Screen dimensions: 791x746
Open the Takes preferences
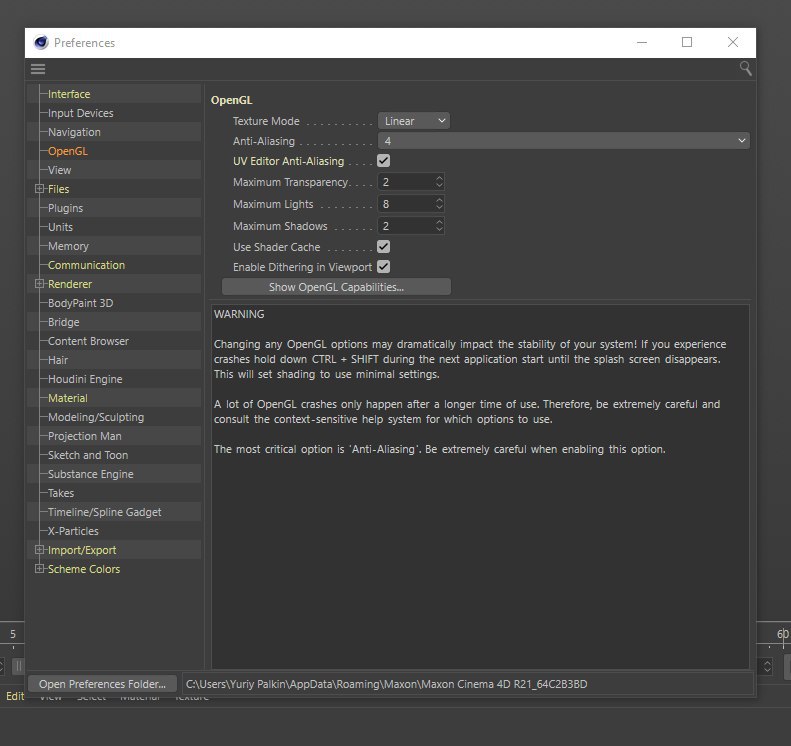pos(61,493)
